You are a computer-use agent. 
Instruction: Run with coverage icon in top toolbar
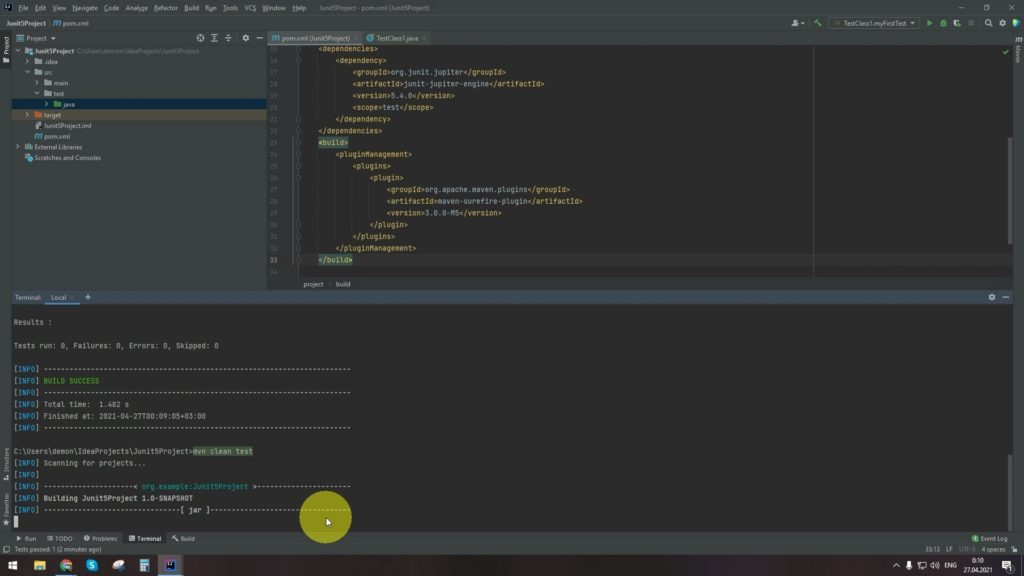[x=957, y=24]
